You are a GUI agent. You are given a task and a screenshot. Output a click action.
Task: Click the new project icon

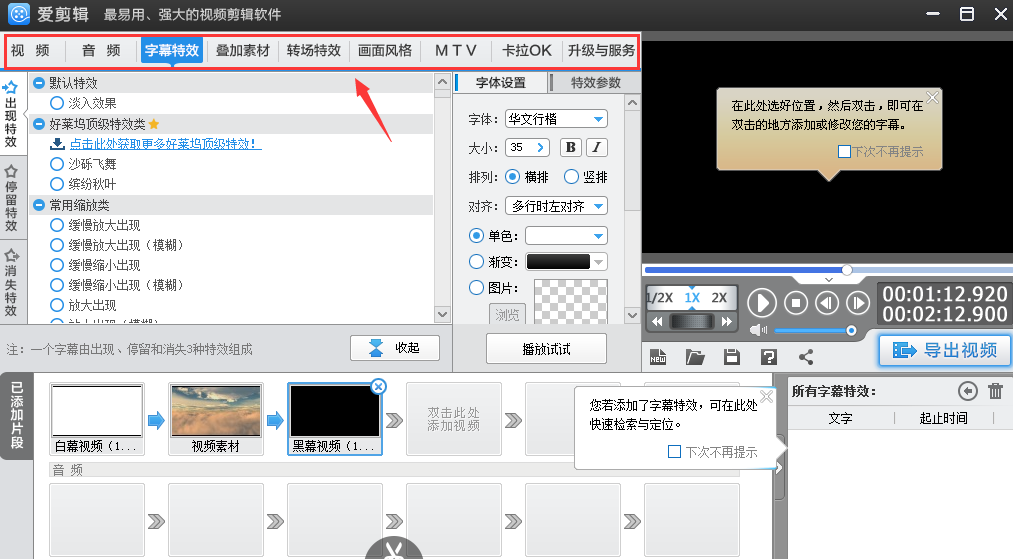658,357
